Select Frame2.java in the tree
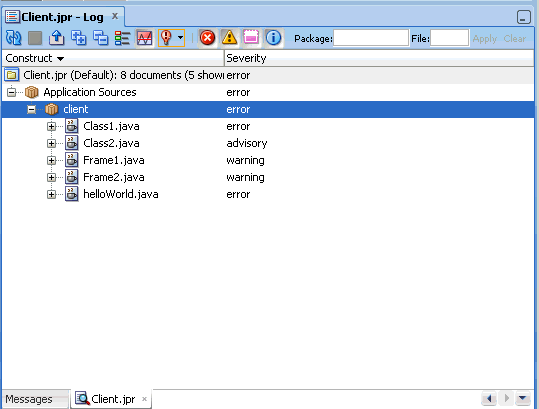 tap(113, 177)
